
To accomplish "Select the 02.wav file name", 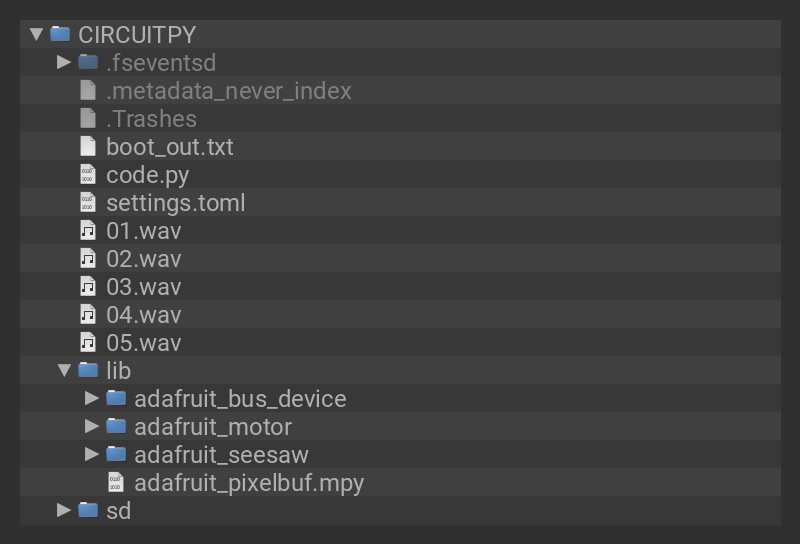I will (144, 258).
